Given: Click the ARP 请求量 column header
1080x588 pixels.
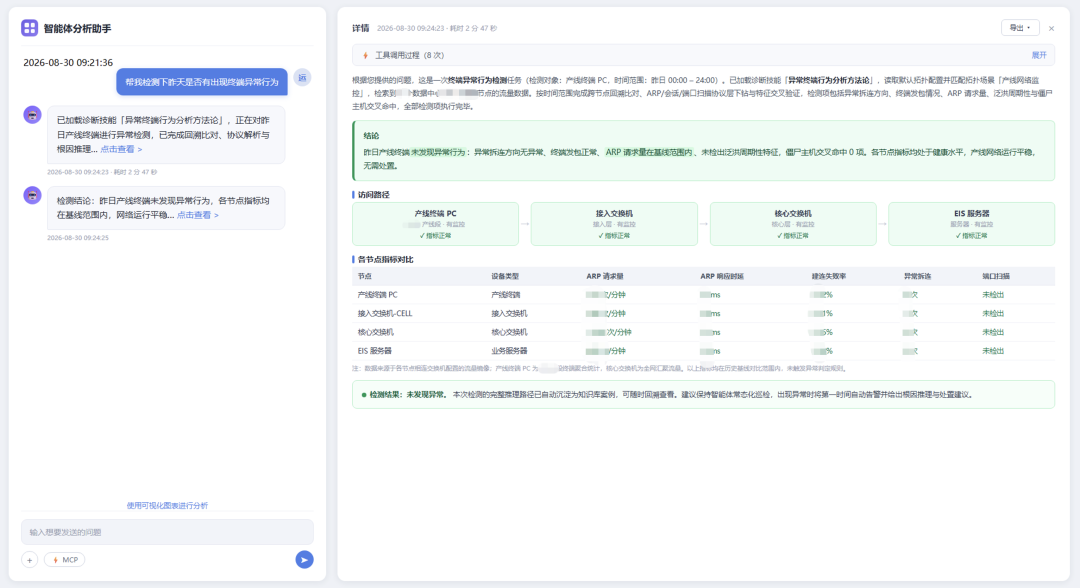Looking at the screenshot, I should click(605, 276).
